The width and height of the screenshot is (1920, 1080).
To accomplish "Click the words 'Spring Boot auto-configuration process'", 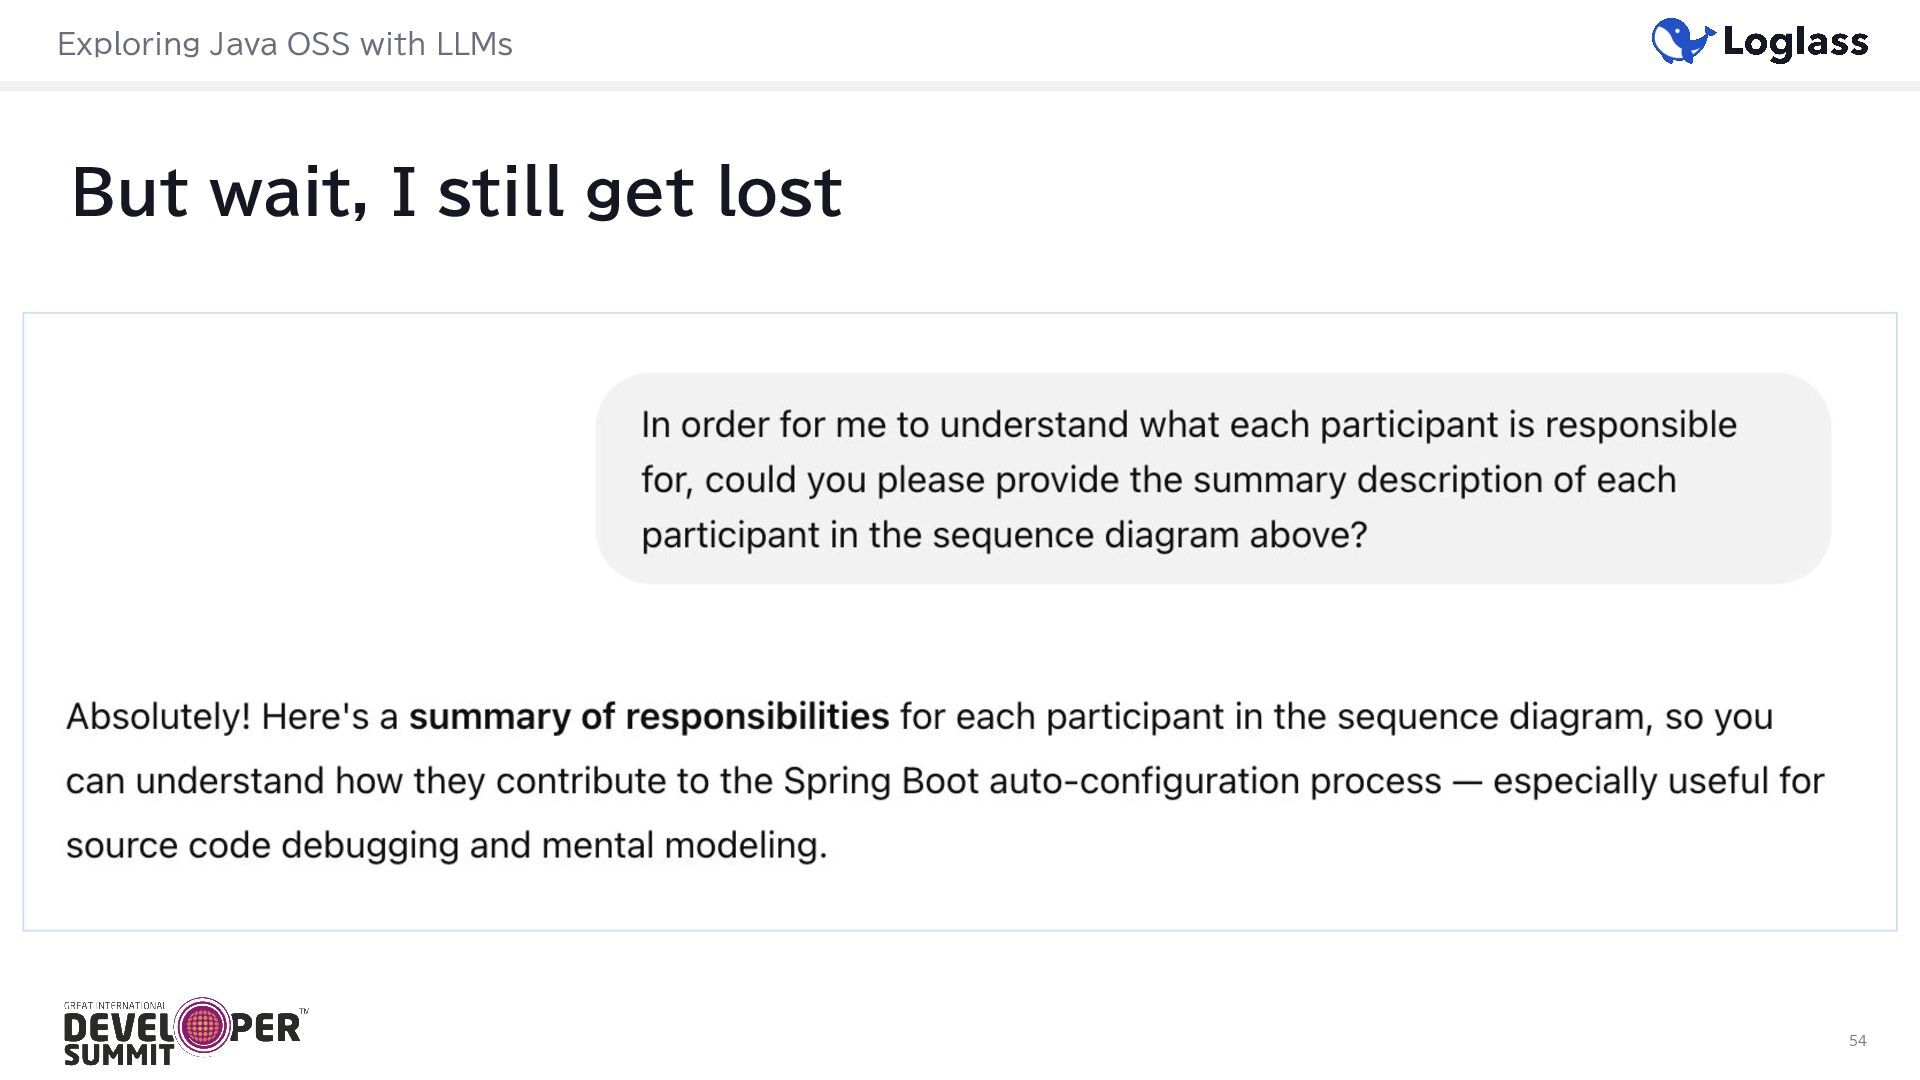I will click(1112, 781).
